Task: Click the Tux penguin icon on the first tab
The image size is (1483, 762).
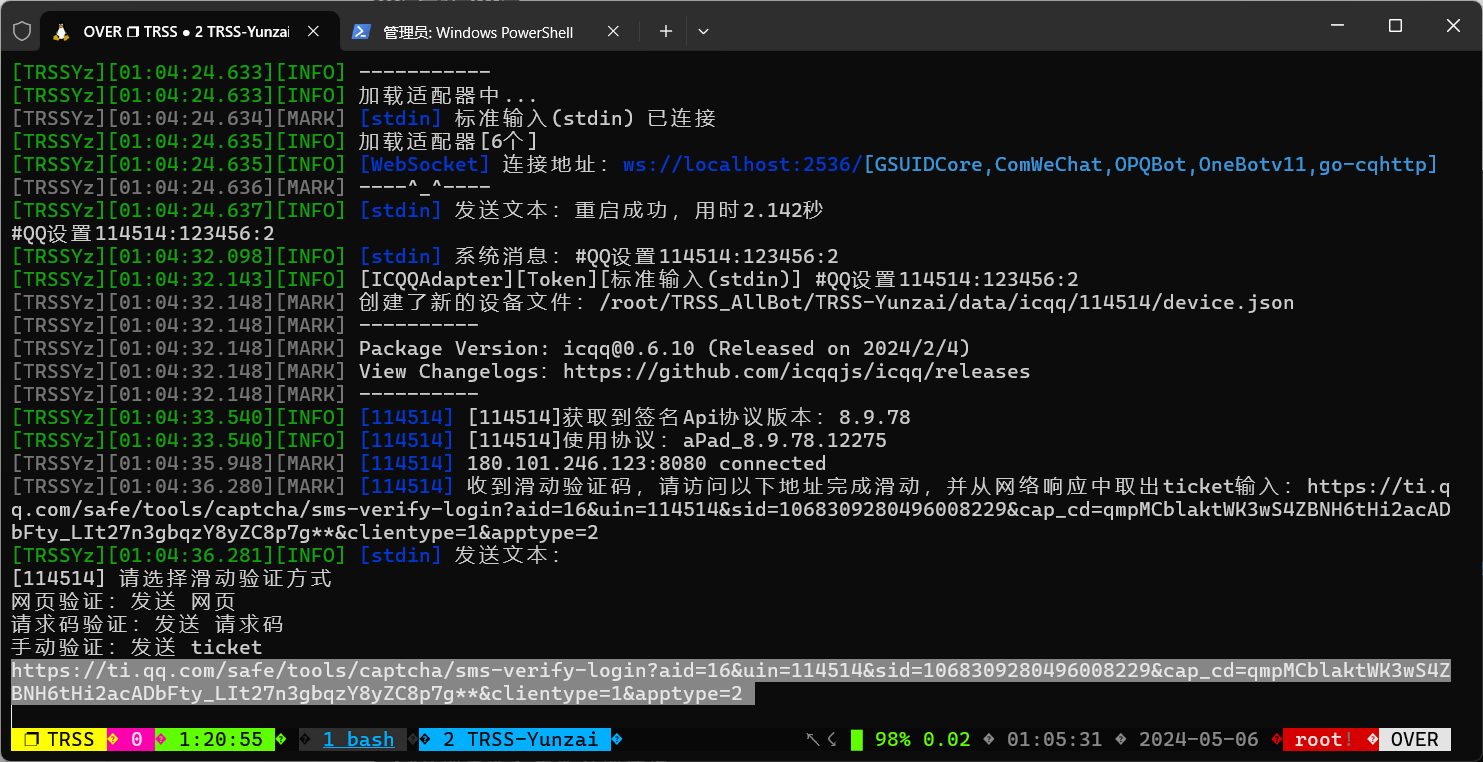Action: (61, 32)
